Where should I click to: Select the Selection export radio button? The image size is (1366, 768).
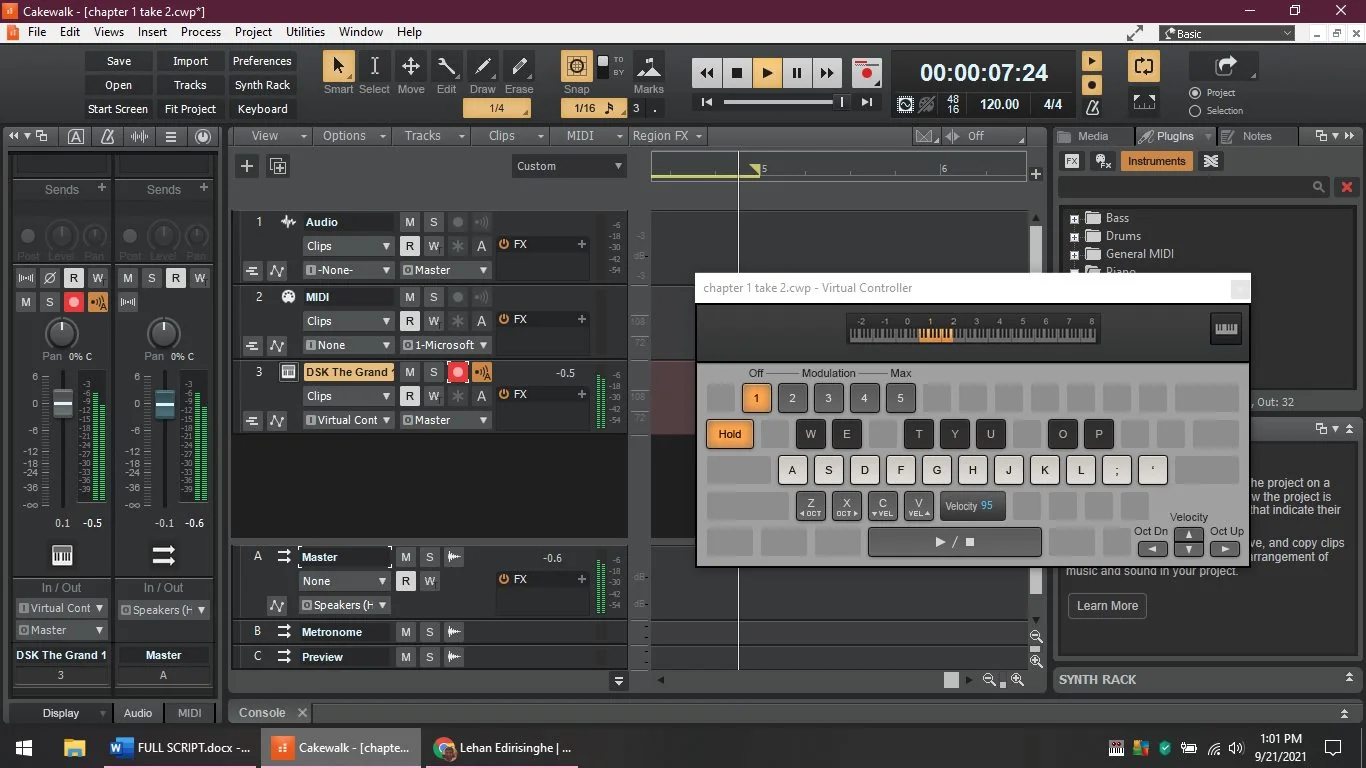tap(1195, 111)
